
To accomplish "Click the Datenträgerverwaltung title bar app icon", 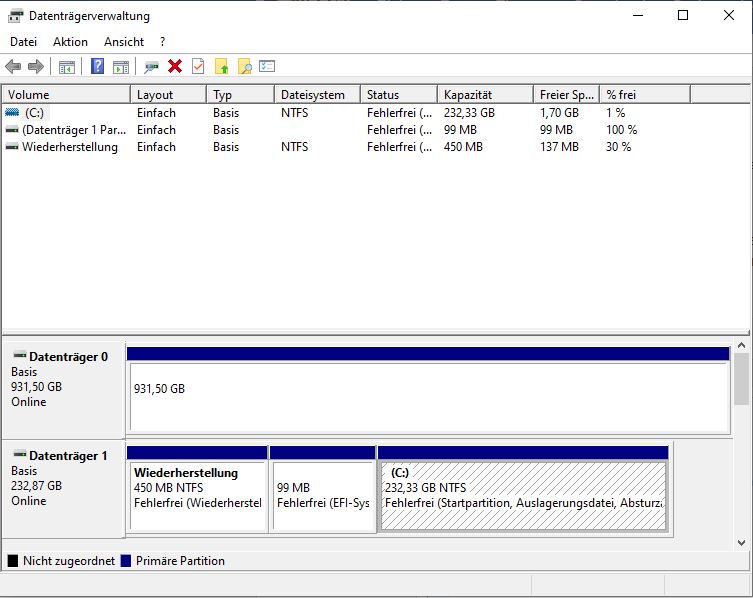I will [x=15, y=16].
